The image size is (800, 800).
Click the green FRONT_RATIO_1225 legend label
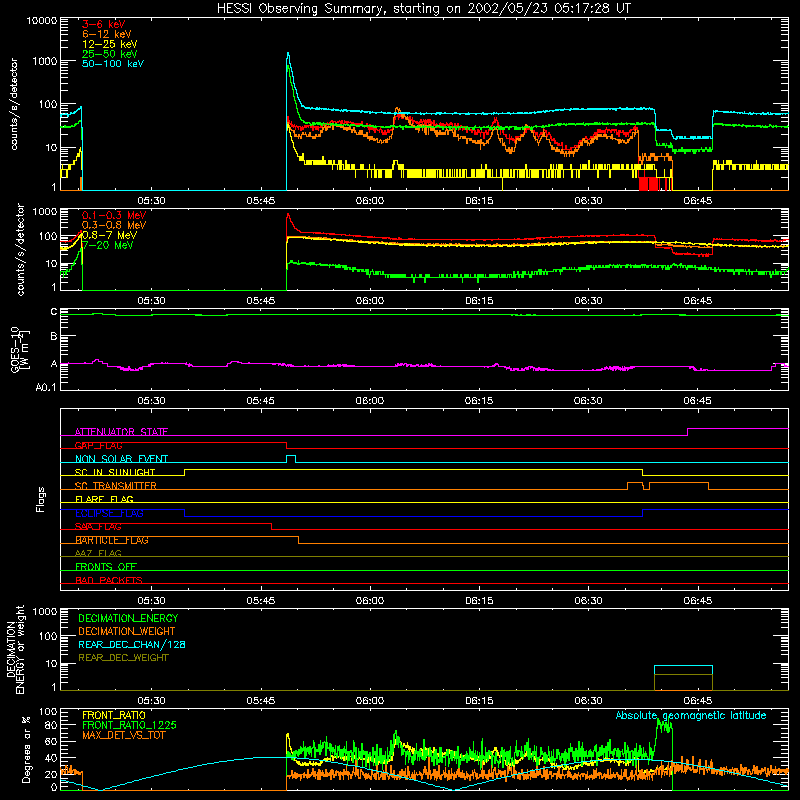(130, 725)
